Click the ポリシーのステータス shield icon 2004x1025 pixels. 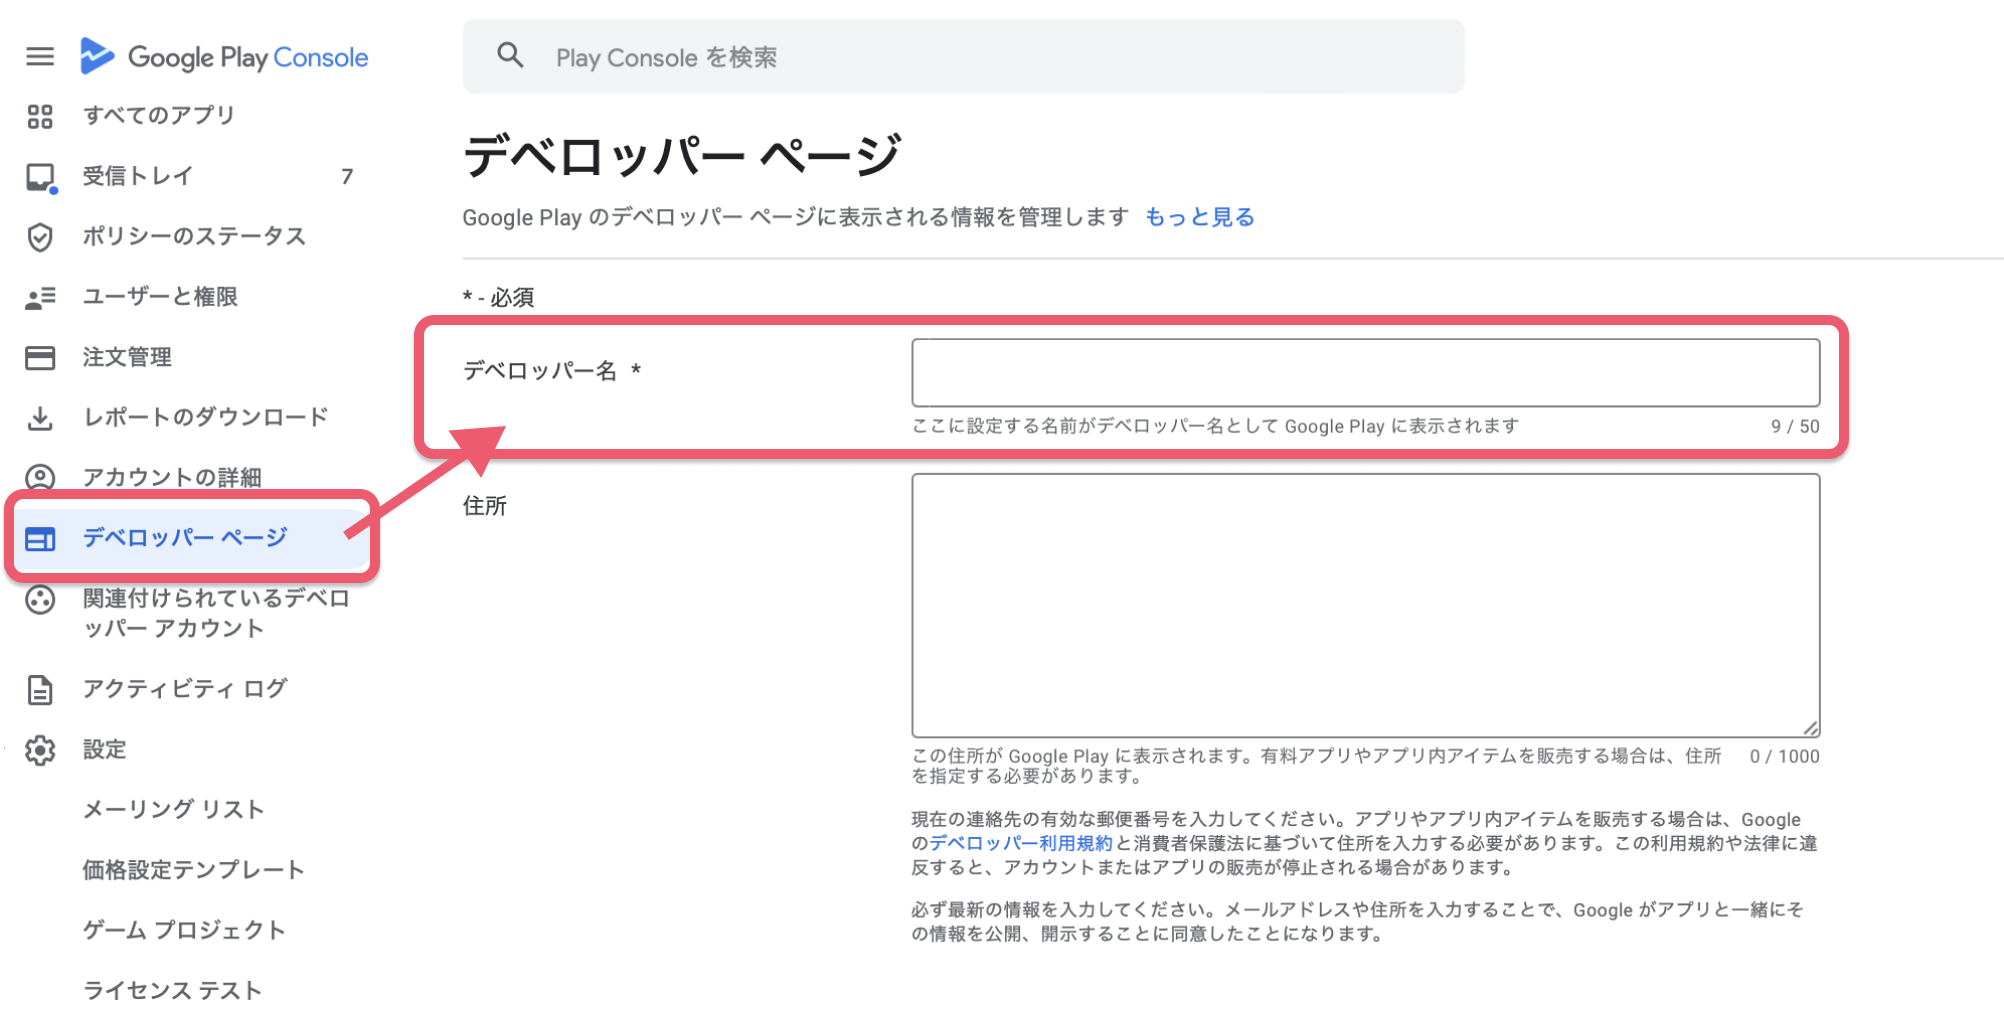coord(40,237)
